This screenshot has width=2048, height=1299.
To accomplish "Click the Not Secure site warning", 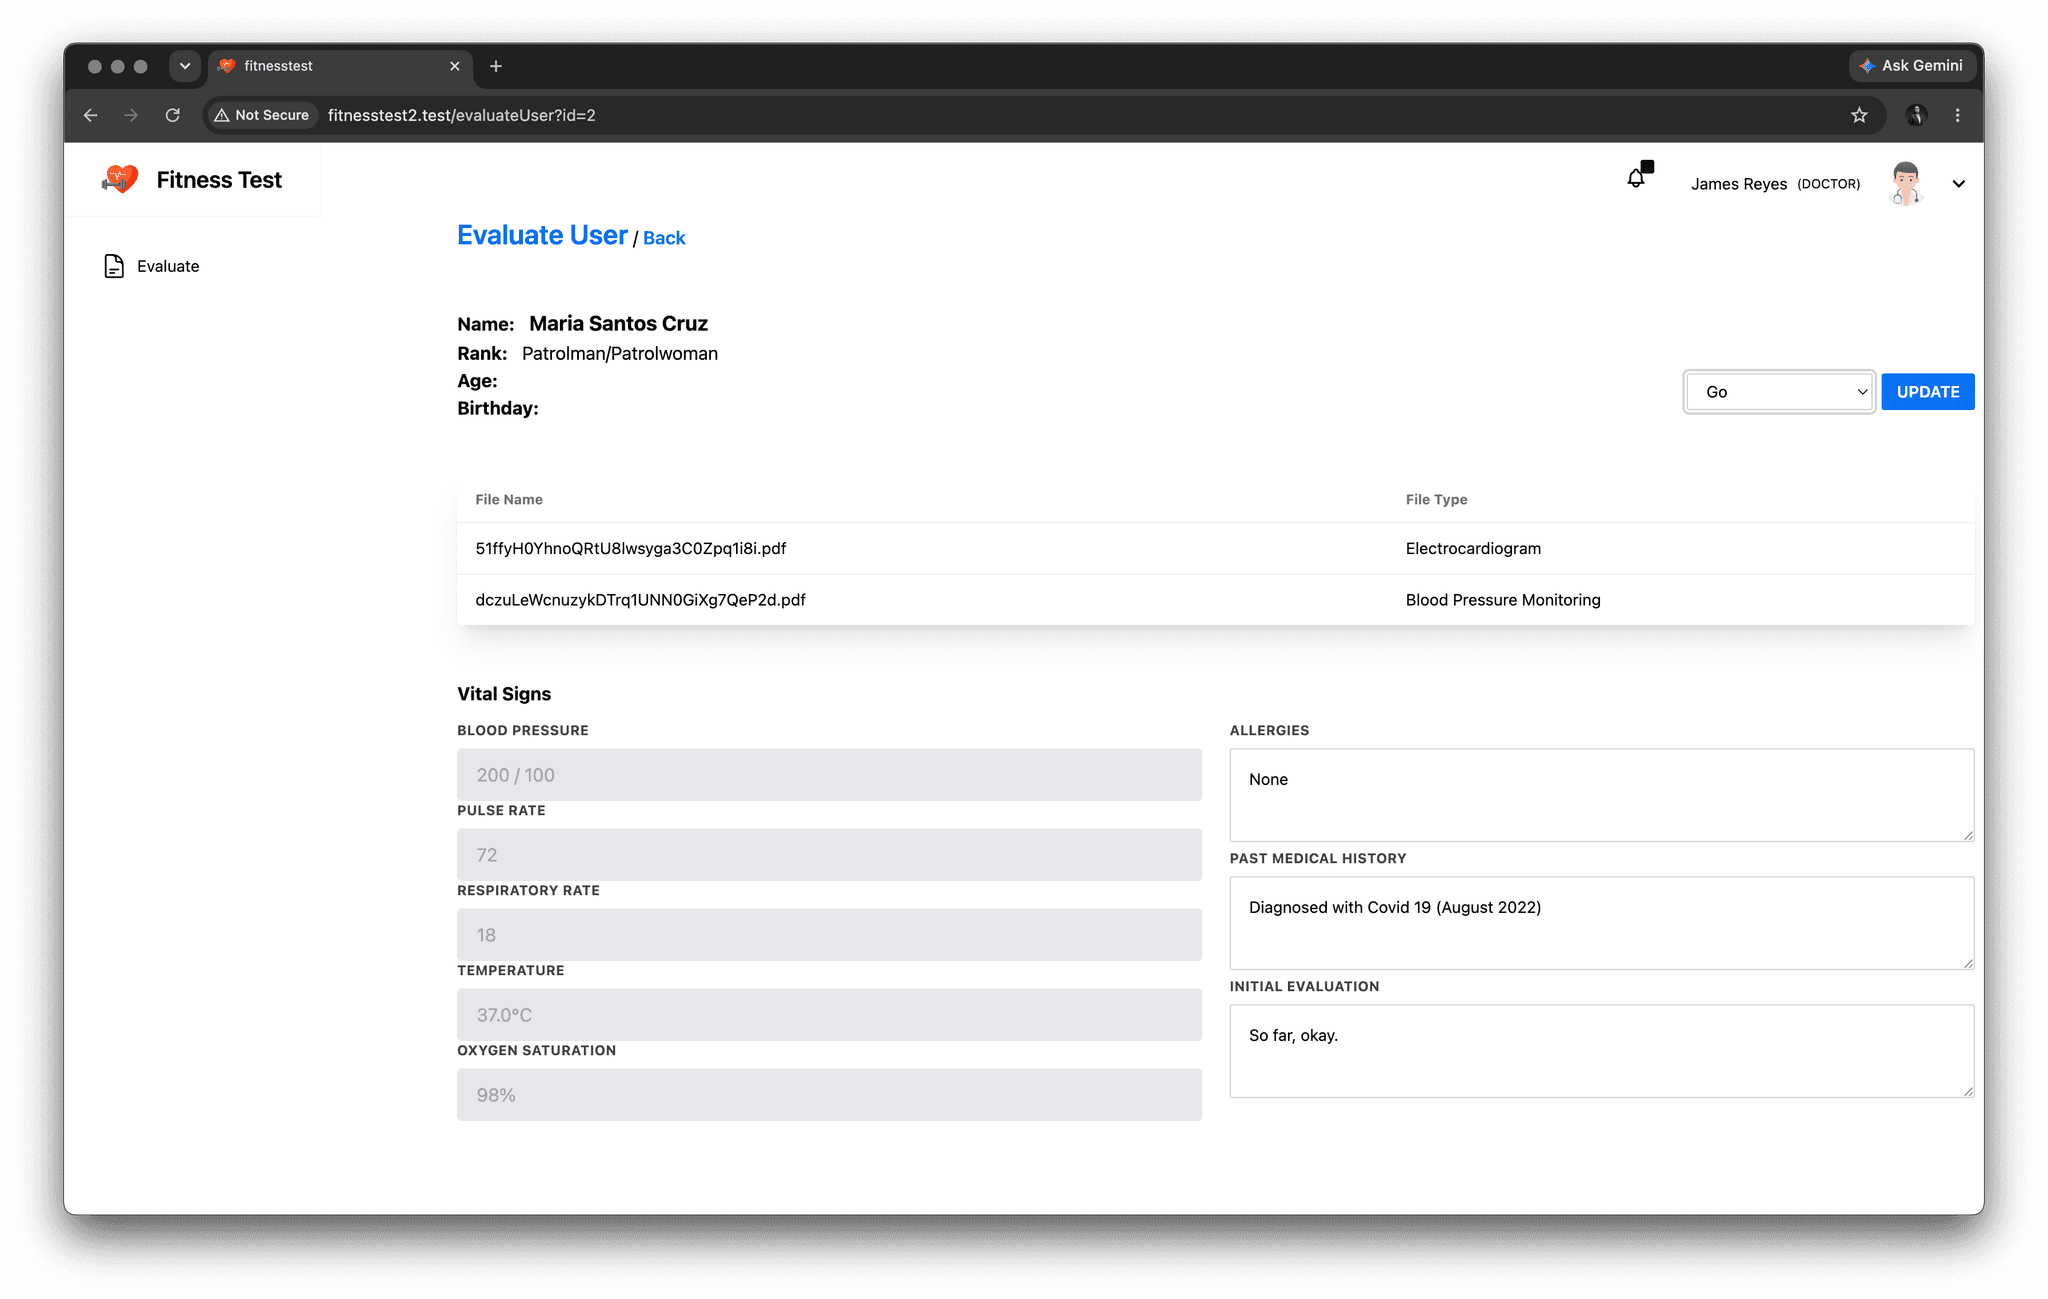I will coord(262,115).
